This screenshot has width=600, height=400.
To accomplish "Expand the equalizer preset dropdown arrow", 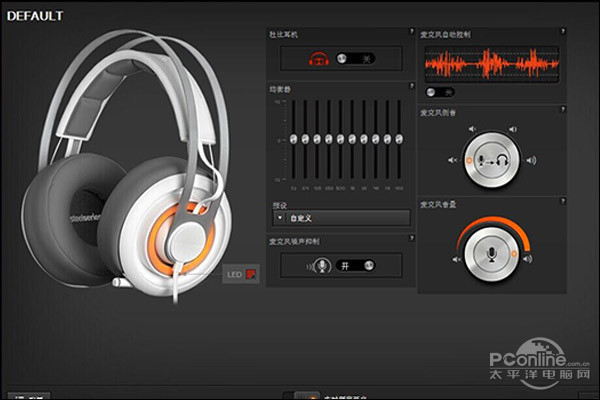I will click(279, 218).
